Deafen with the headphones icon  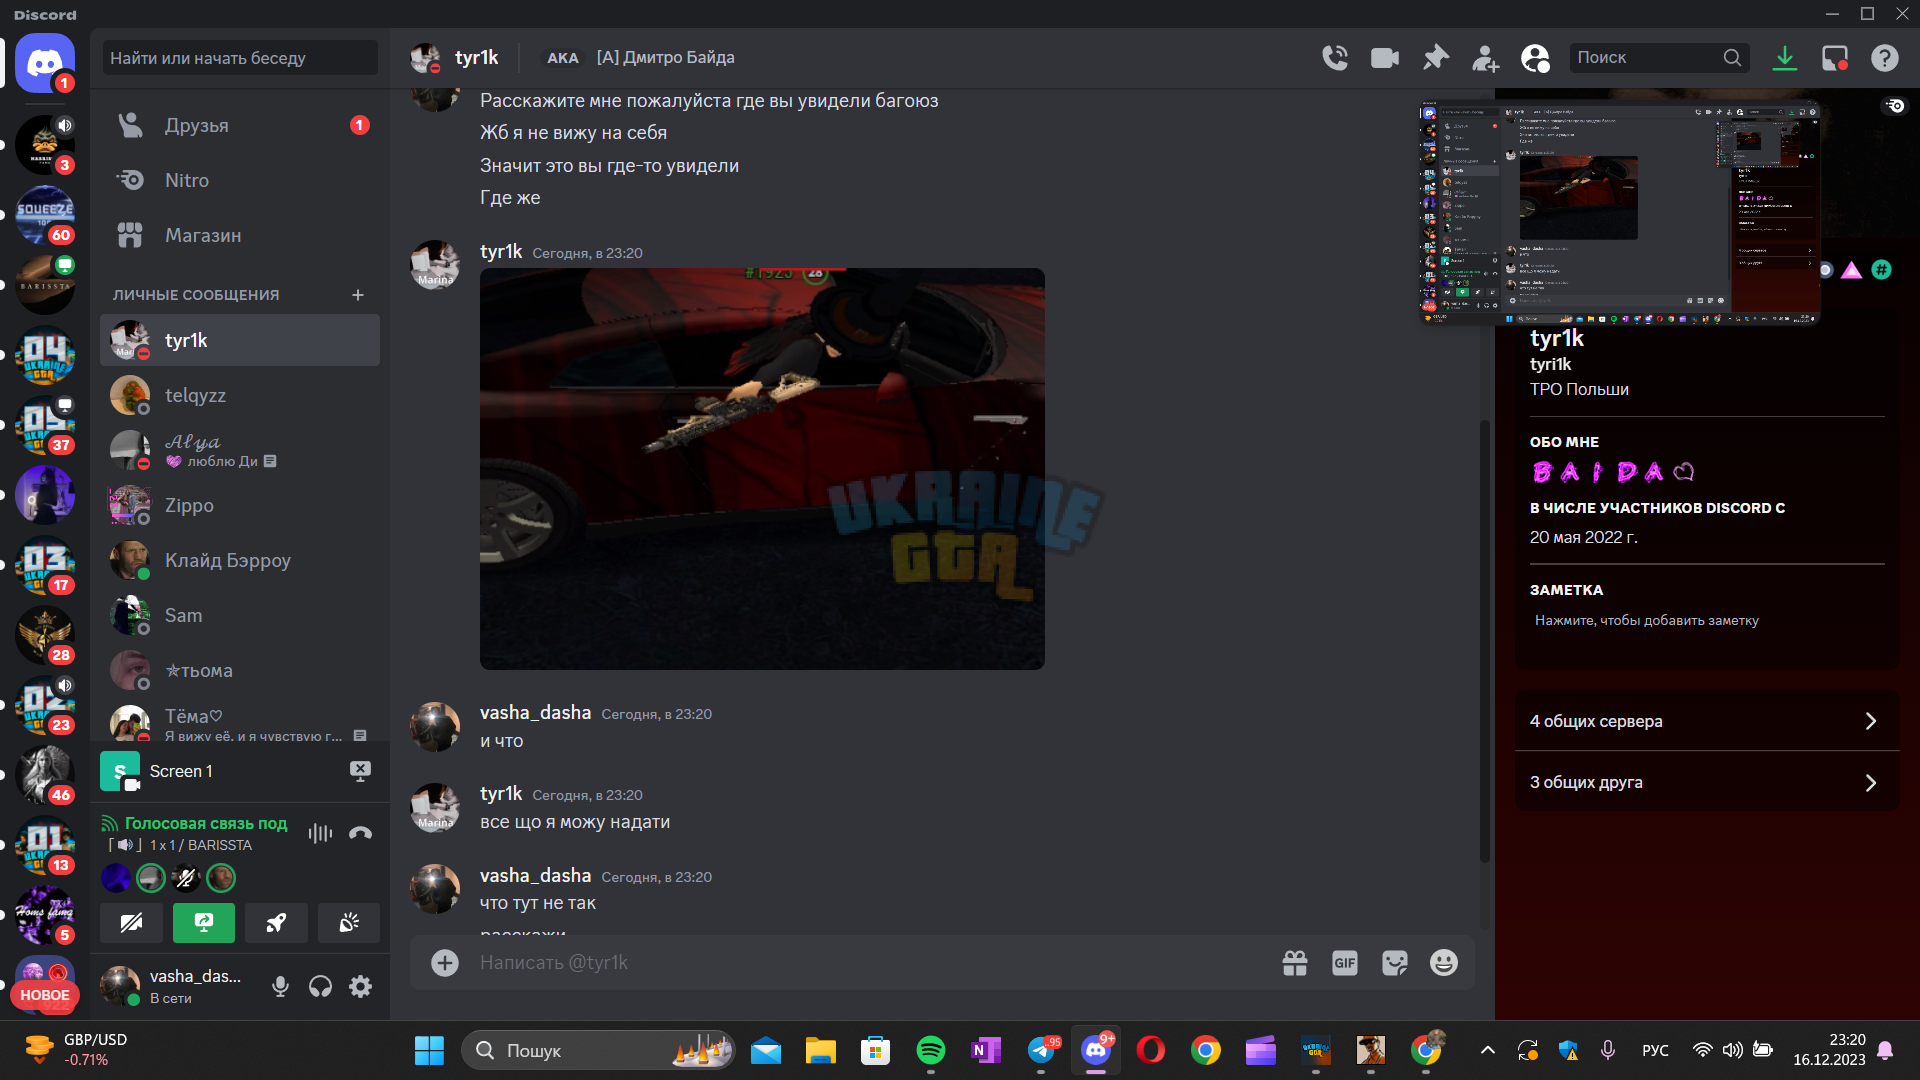coord(320,987)
